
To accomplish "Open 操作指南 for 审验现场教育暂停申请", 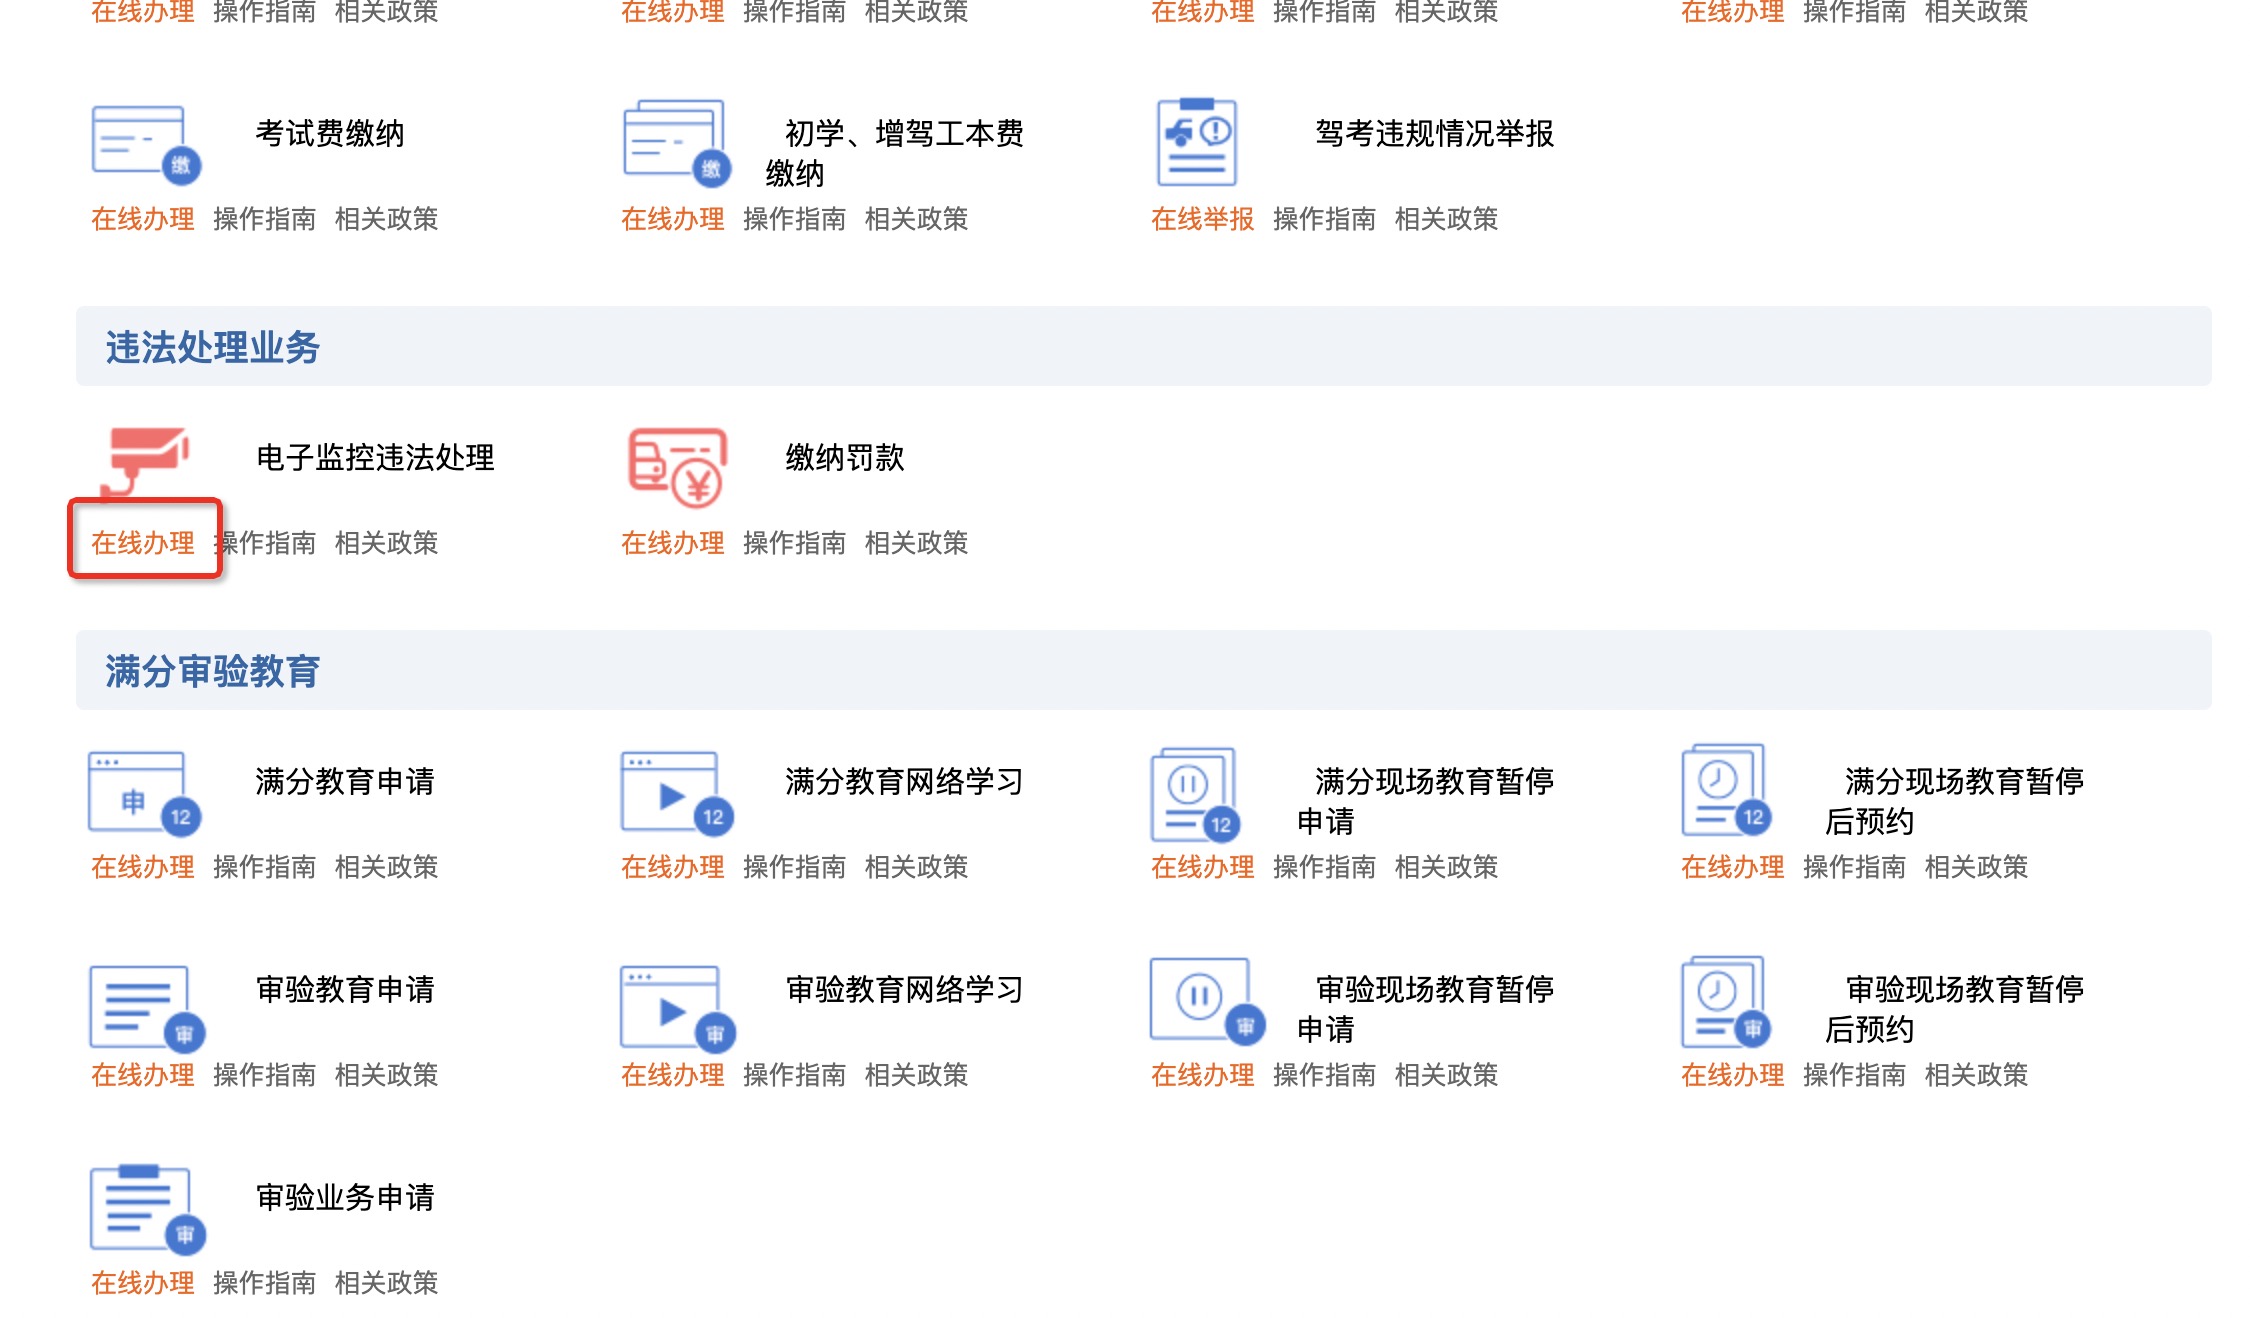I will coord(1325,1075).
